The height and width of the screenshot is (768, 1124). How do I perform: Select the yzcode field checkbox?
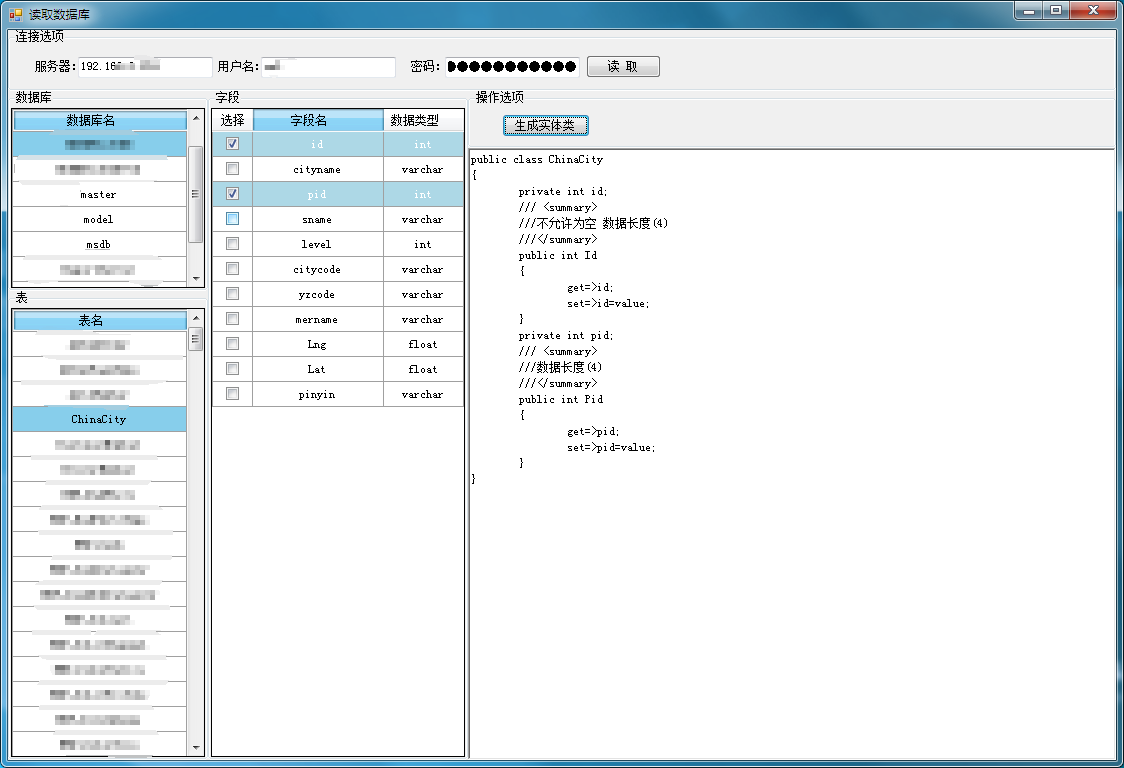tap(232, 293)
